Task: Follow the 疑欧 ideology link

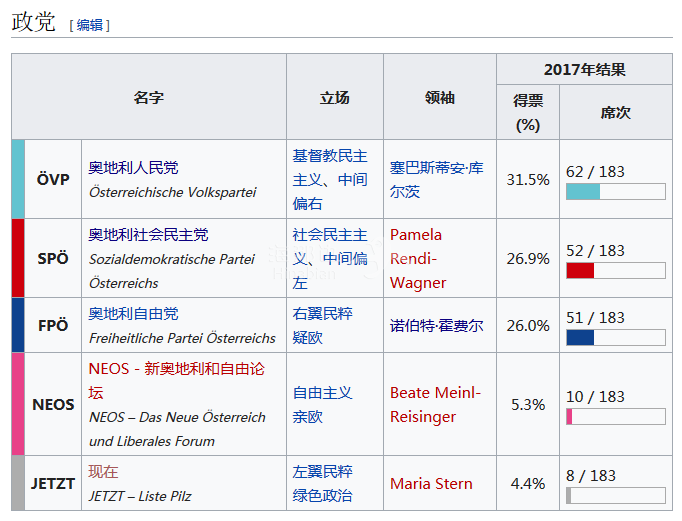Action: (308, 337)
